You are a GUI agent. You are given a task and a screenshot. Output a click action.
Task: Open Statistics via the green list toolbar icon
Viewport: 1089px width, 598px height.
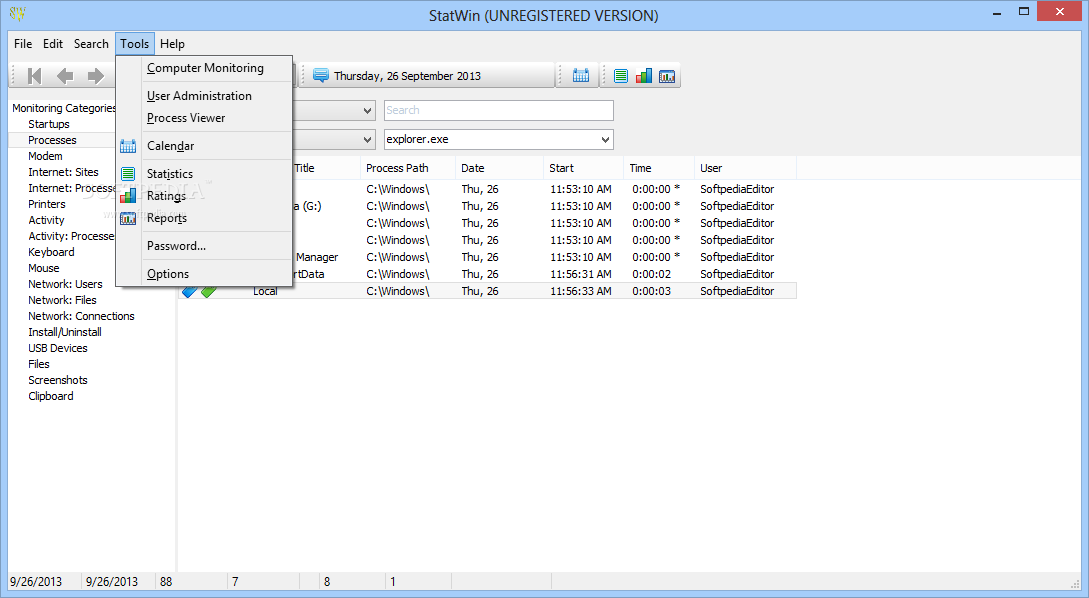(621, 76)
